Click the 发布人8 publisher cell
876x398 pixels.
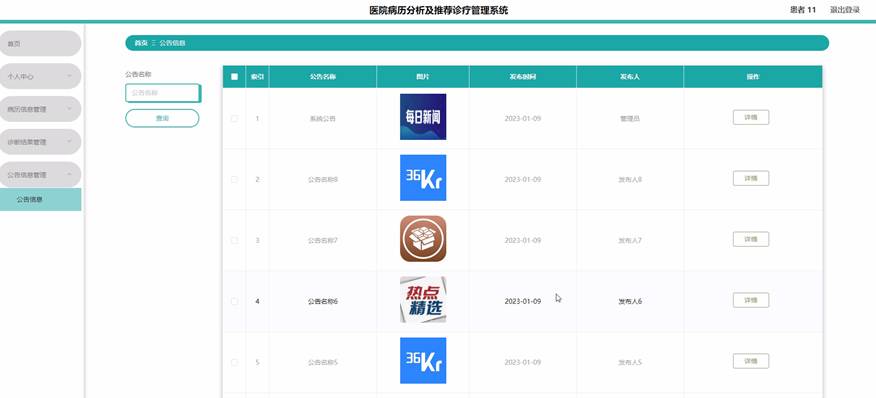(x=630, y=180)
